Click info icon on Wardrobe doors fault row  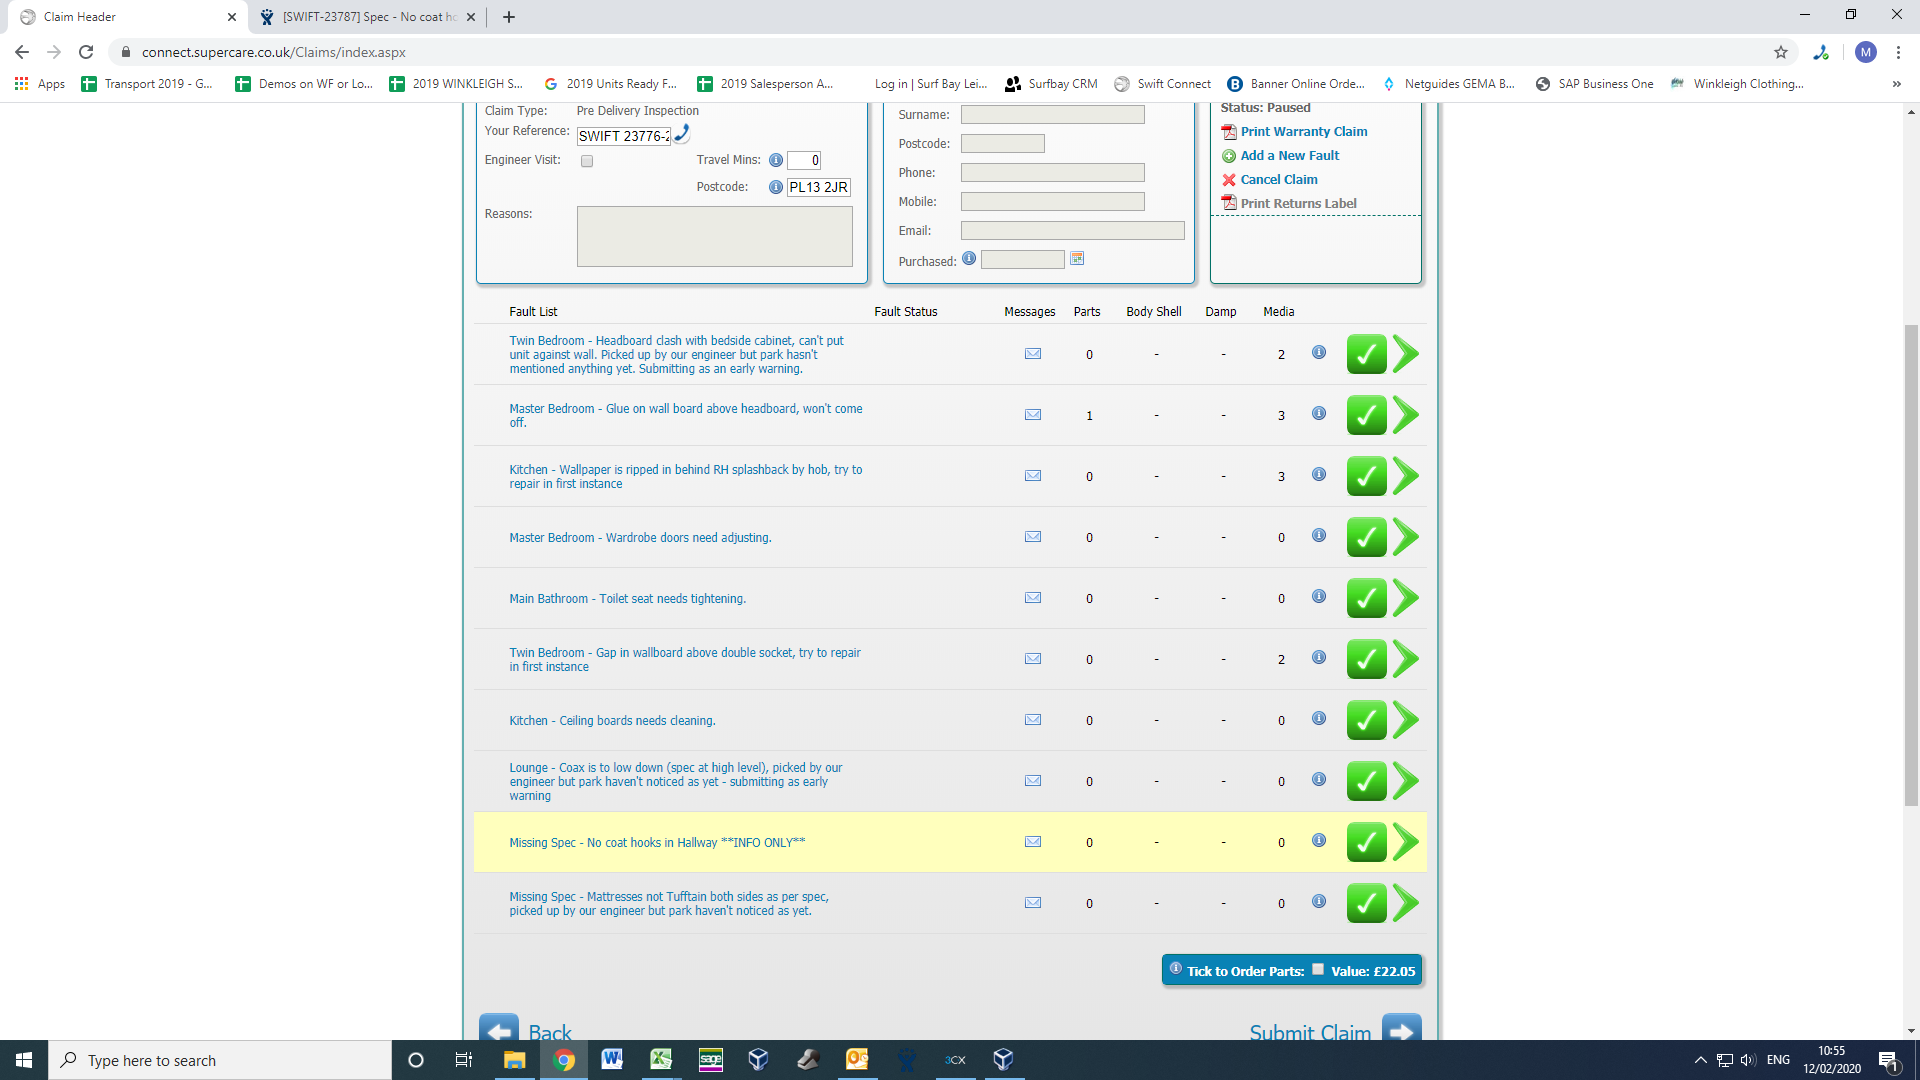click(x=1319, y=536)
